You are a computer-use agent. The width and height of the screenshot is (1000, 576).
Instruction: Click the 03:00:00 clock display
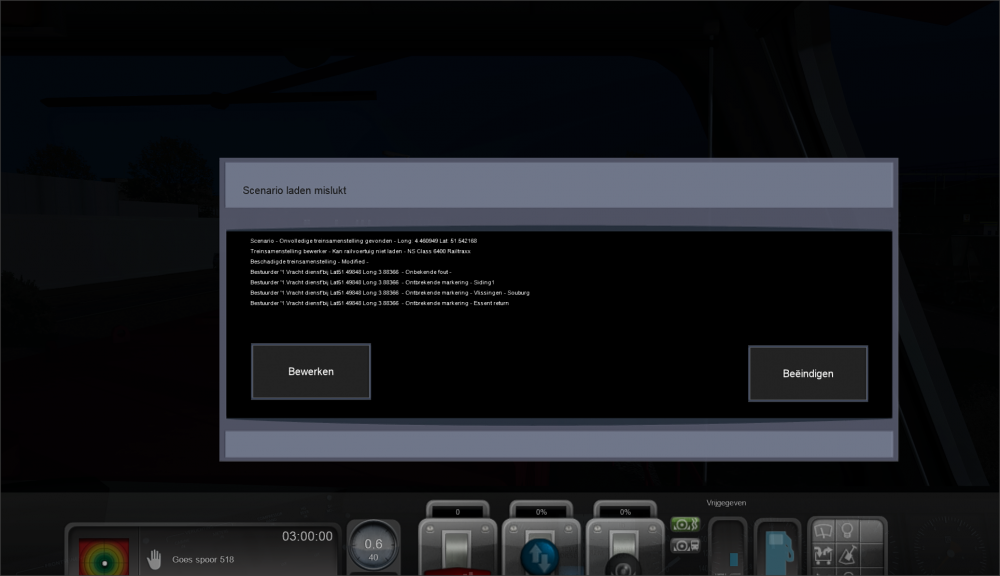pos(306,537)
